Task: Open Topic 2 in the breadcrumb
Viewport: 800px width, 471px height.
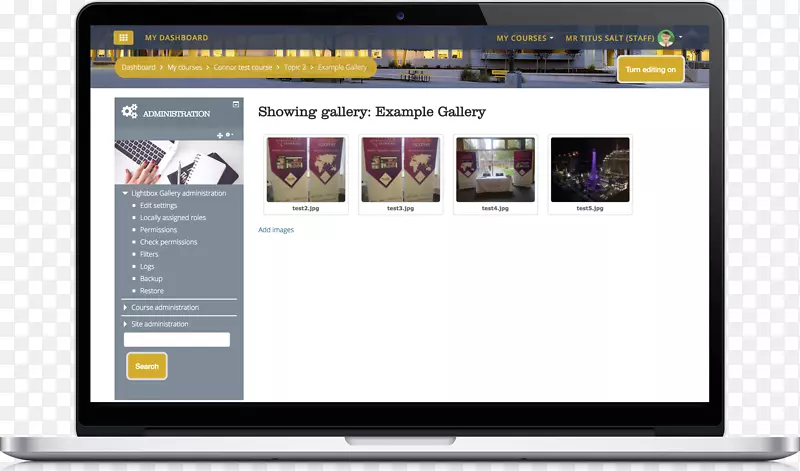Action: [x=295, y=67]
